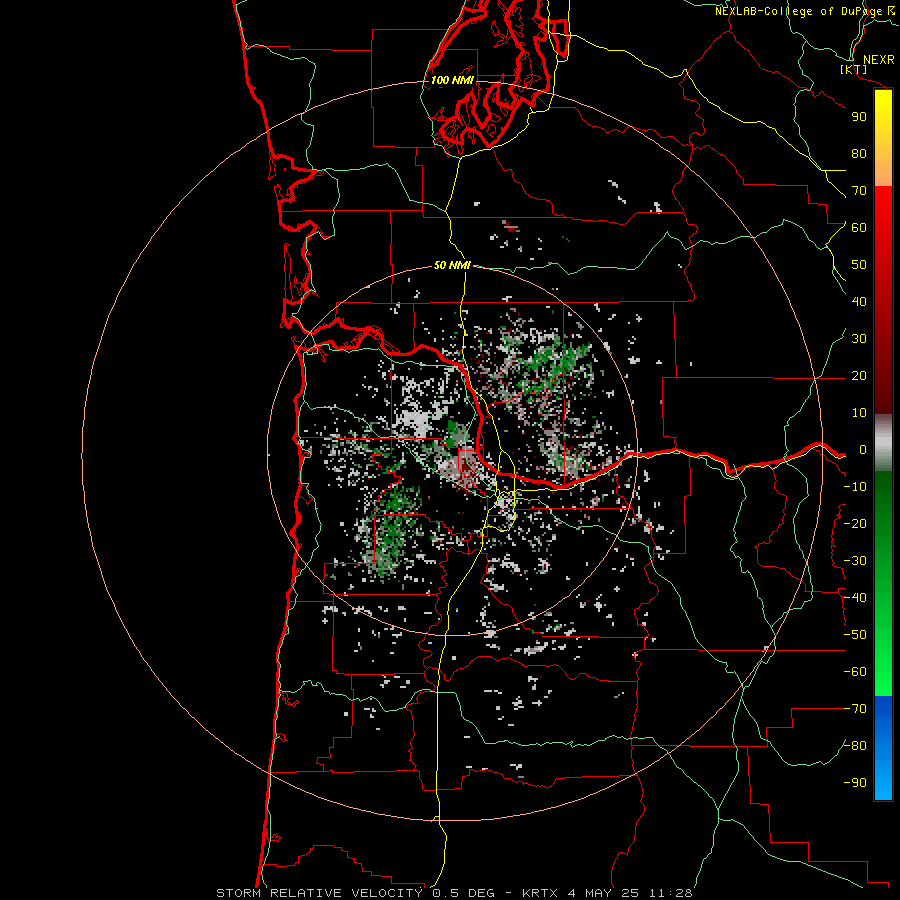
Task: Click the "50 NMI" range ring label
Action: [452, 265]
